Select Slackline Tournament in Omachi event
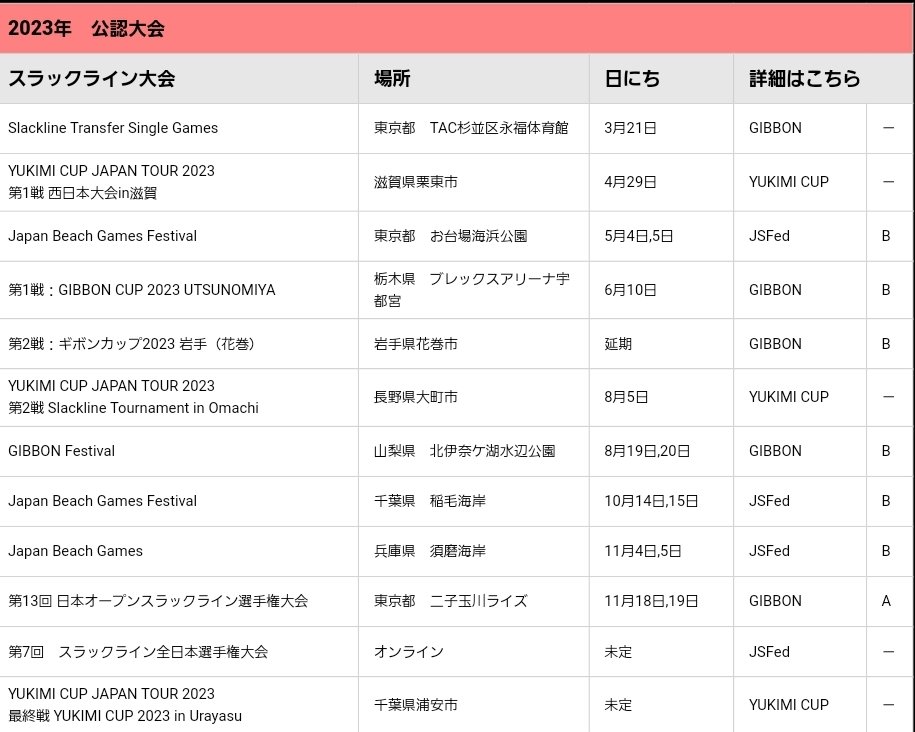This screenshot has height=732, width=915. tap(134, 407)
